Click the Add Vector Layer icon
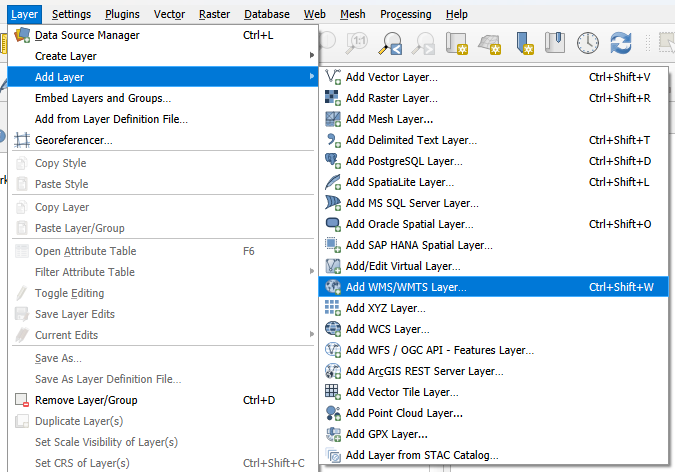Image resolution: width=675 pixels, height=472 pixels. [334, 77]
